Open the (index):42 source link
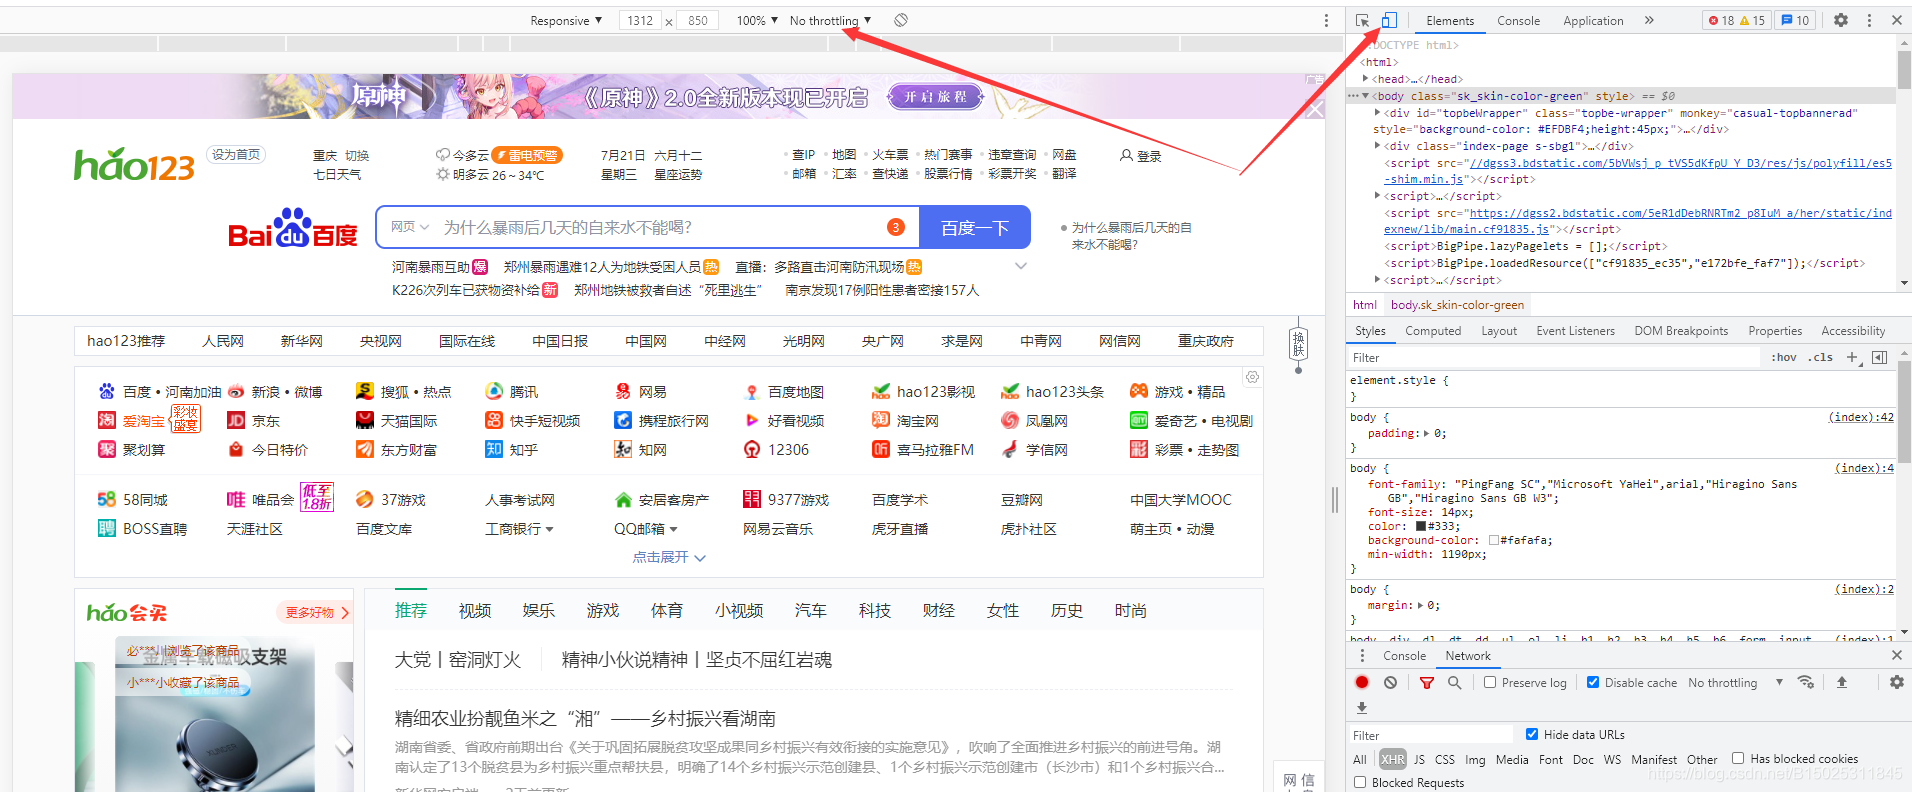1912x792 pixels. point(1861,417)
